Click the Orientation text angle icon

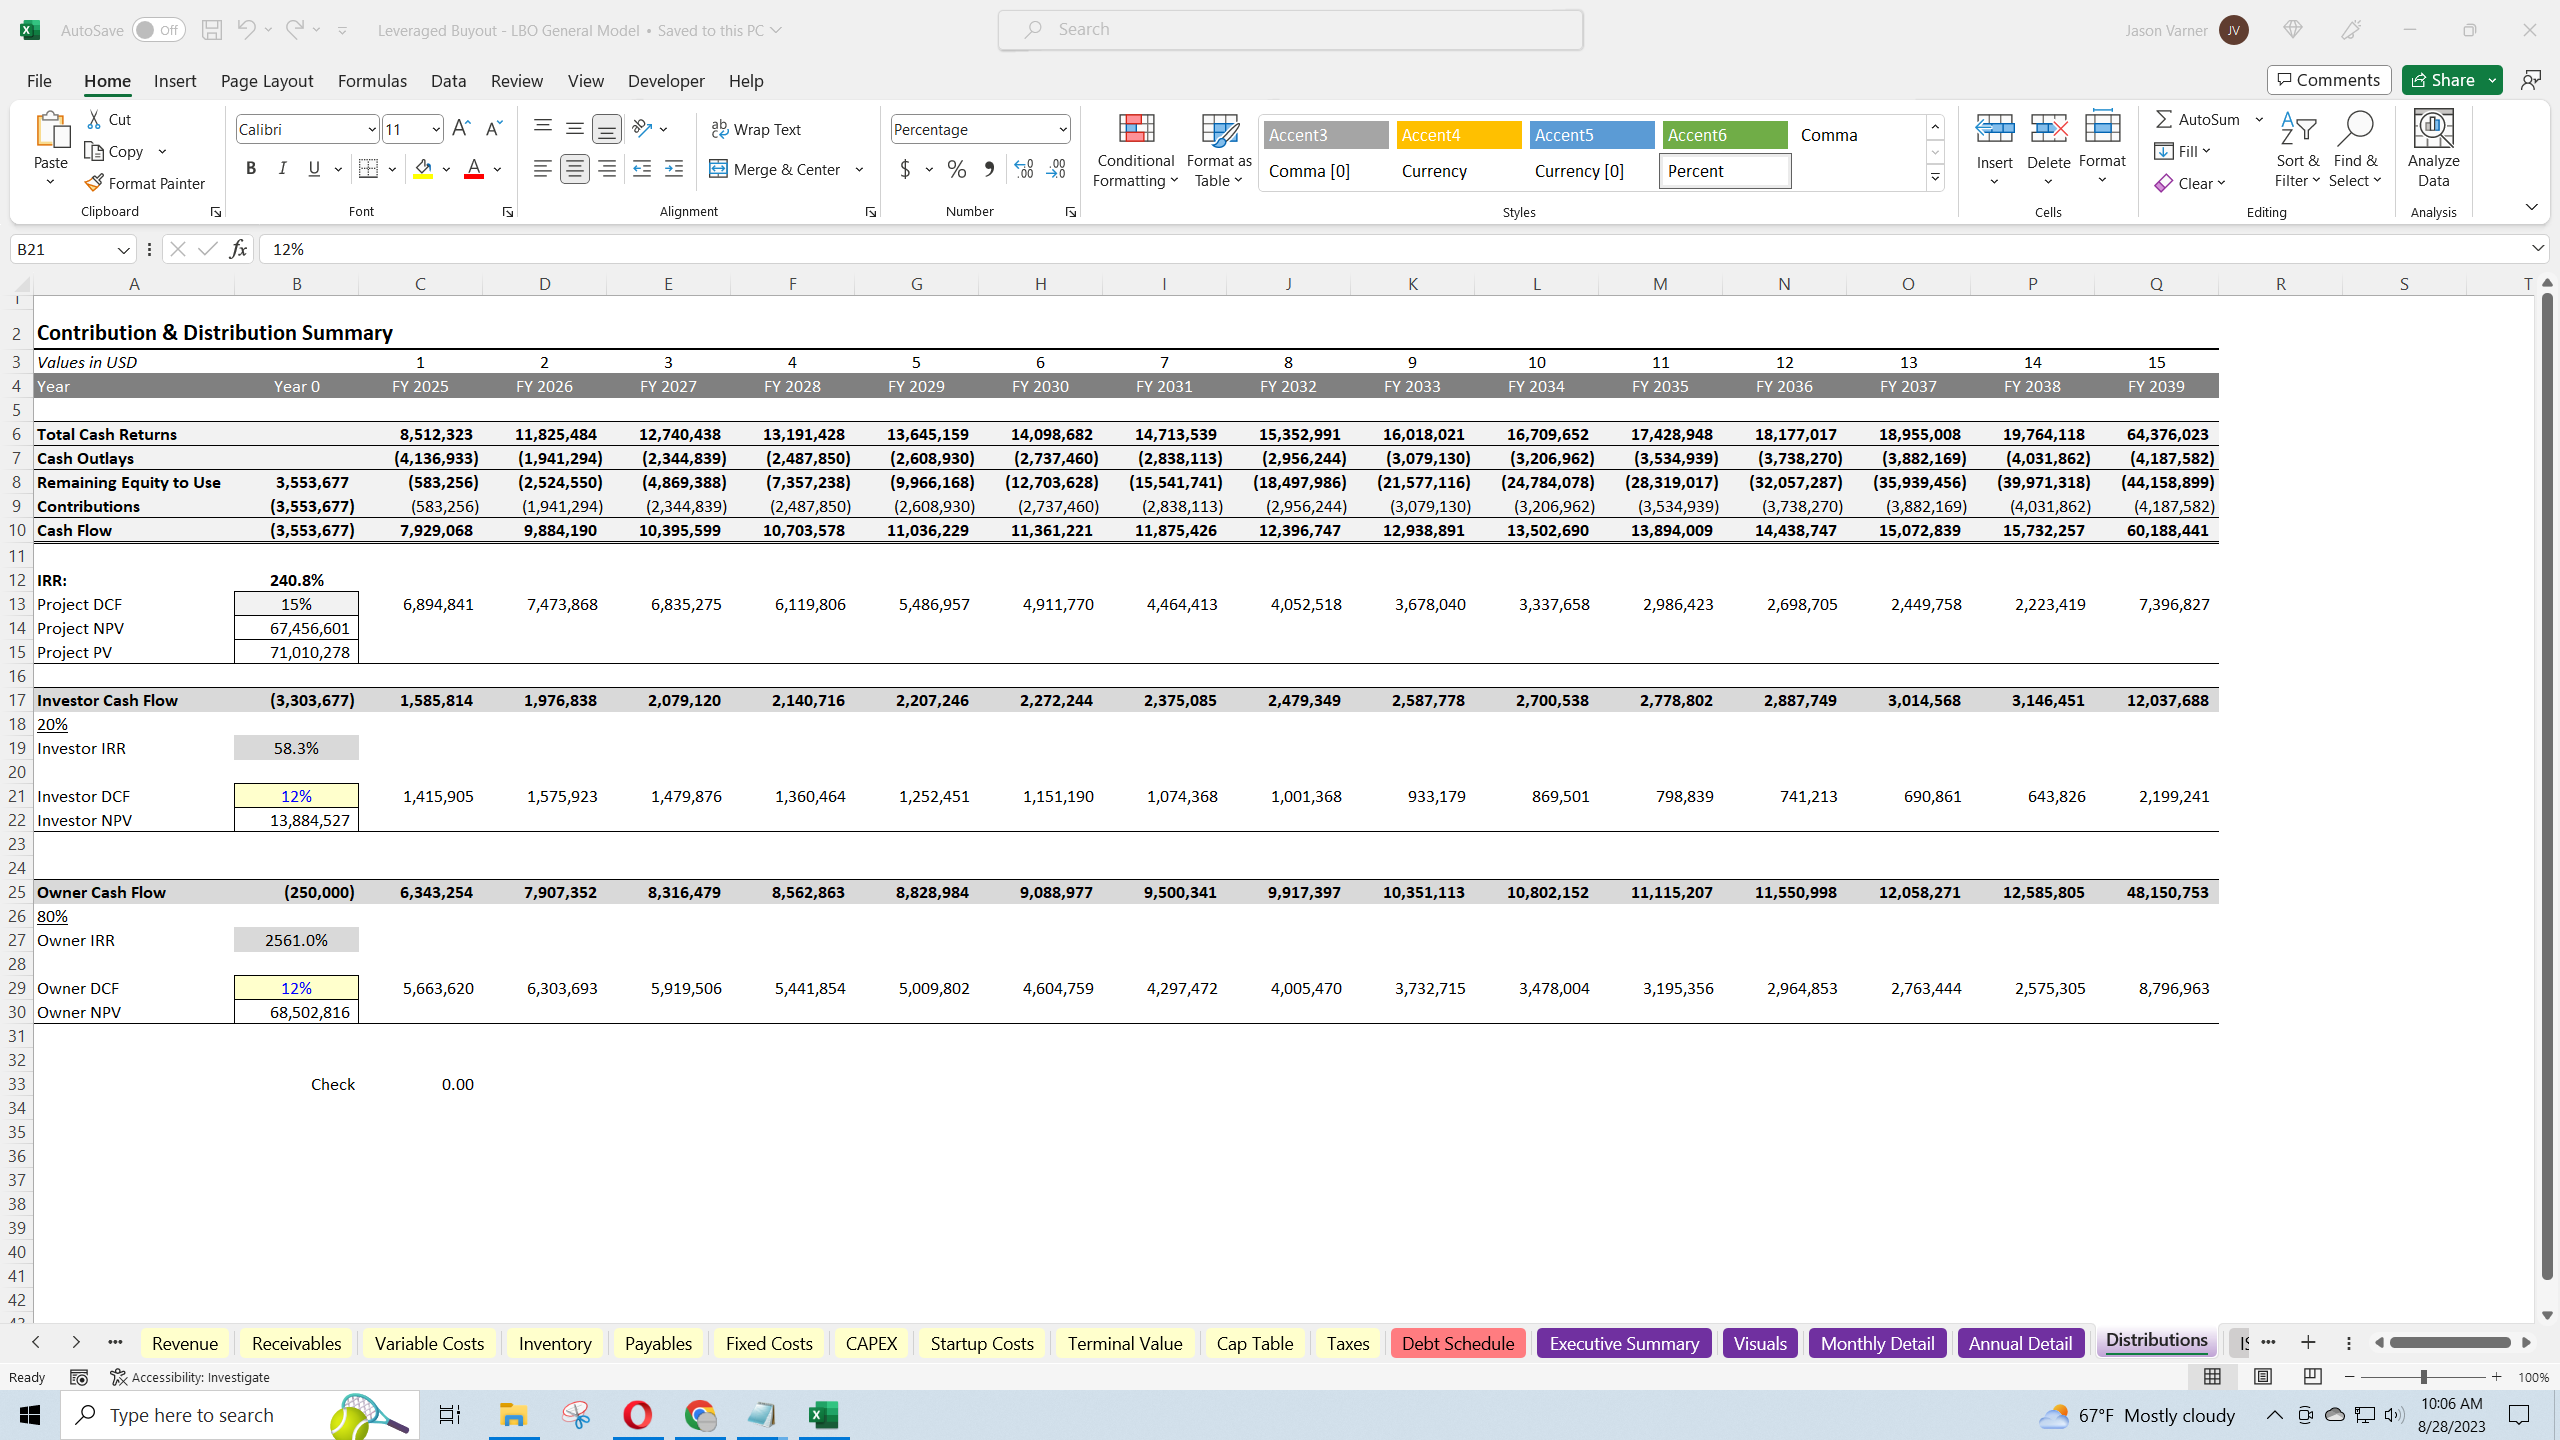coord(643,128)
